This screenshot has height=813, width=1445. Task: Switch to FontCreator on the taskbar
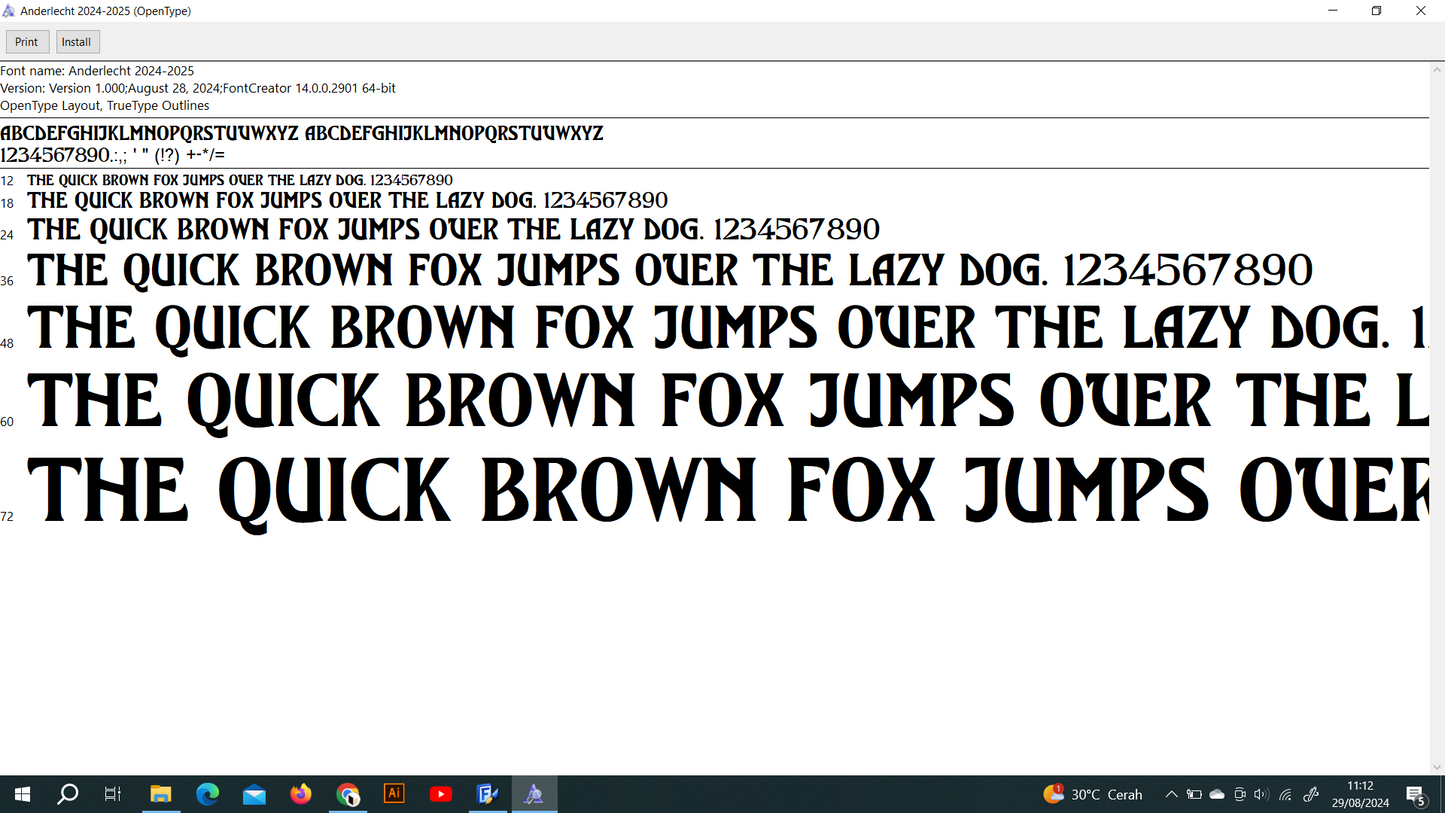487,795
